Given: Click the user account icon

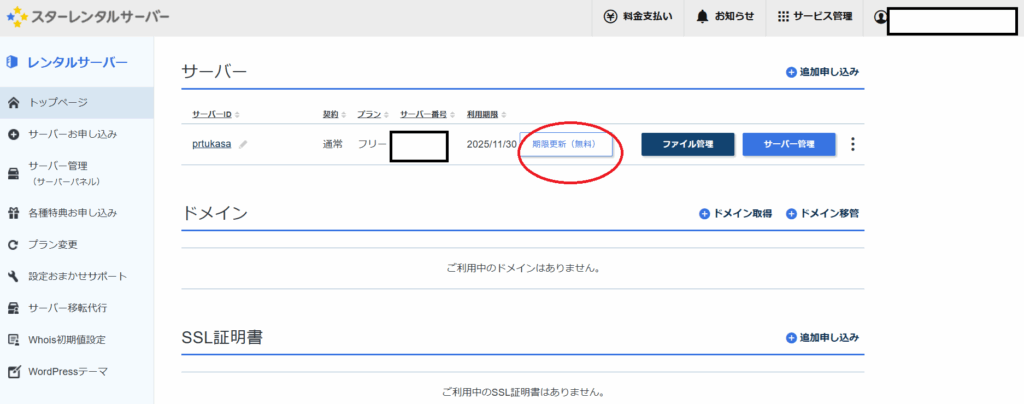Looking at the screenshot, I should 880,17.
